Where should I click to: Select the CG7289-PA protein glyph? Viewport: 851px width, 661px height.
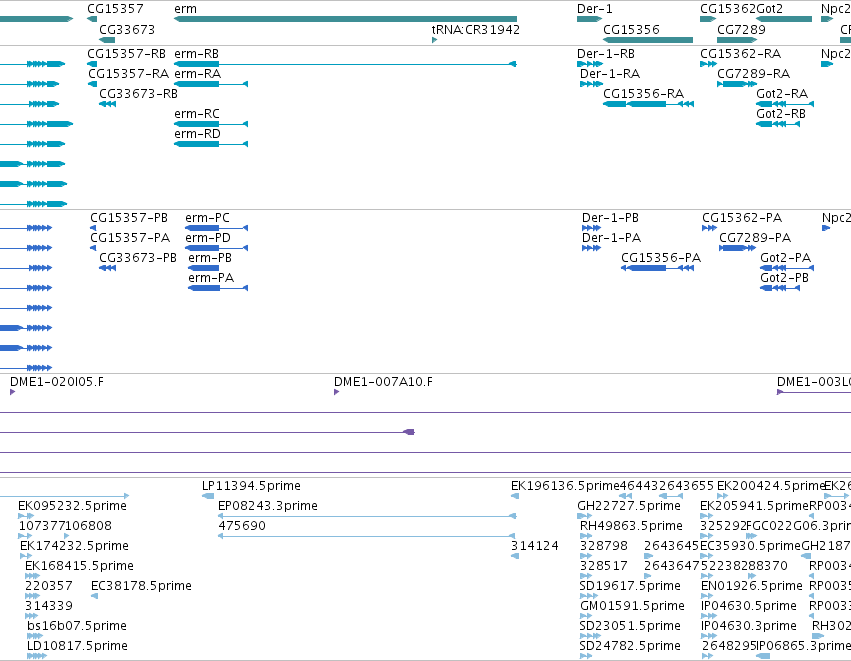[738, 248]
